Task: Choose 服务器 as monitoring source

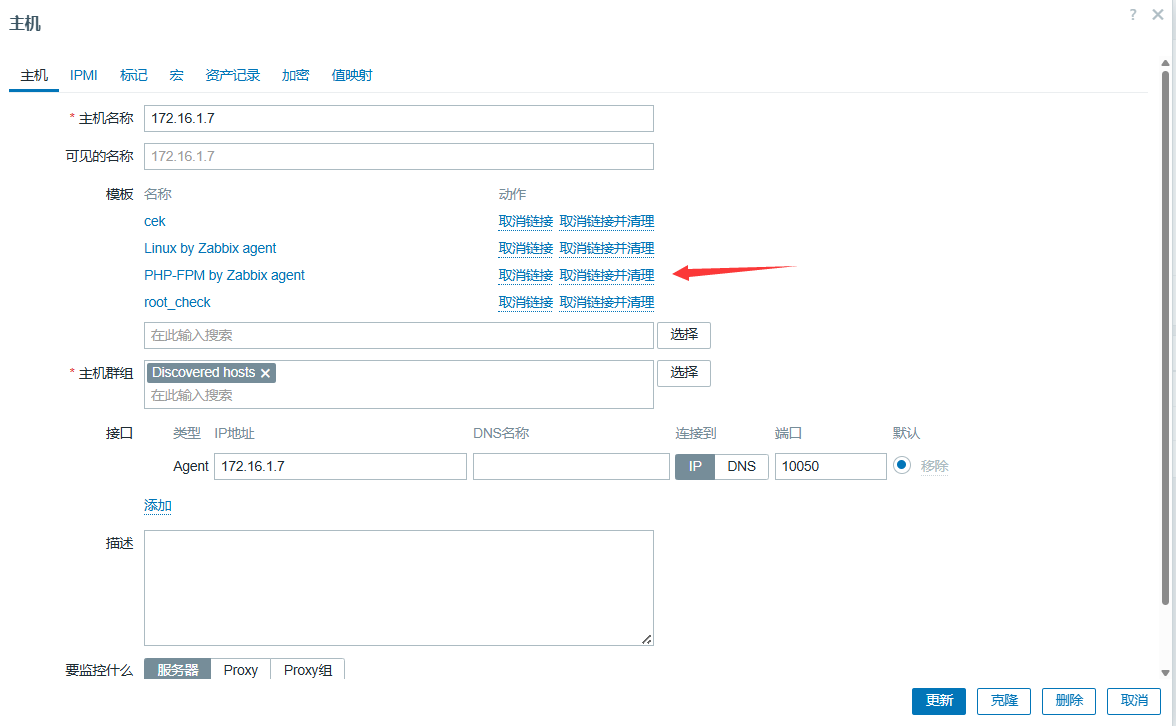Action: [x=178, y=670]
